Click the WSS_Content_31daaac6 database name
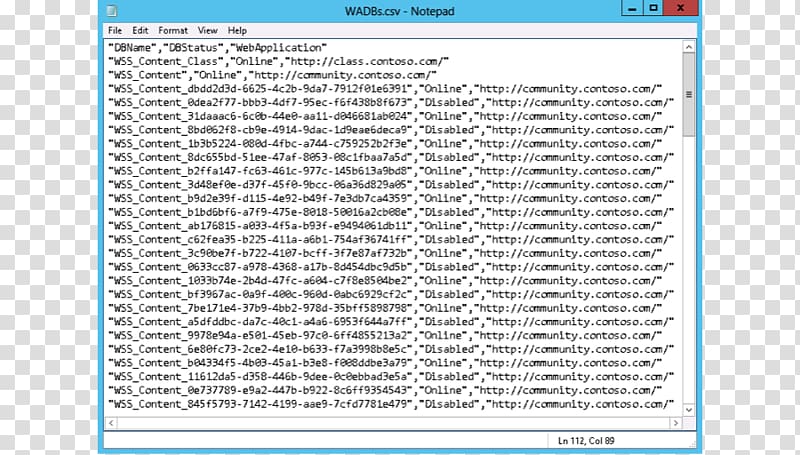This screenshot has width=800, height=455. (x=260, y=116)
